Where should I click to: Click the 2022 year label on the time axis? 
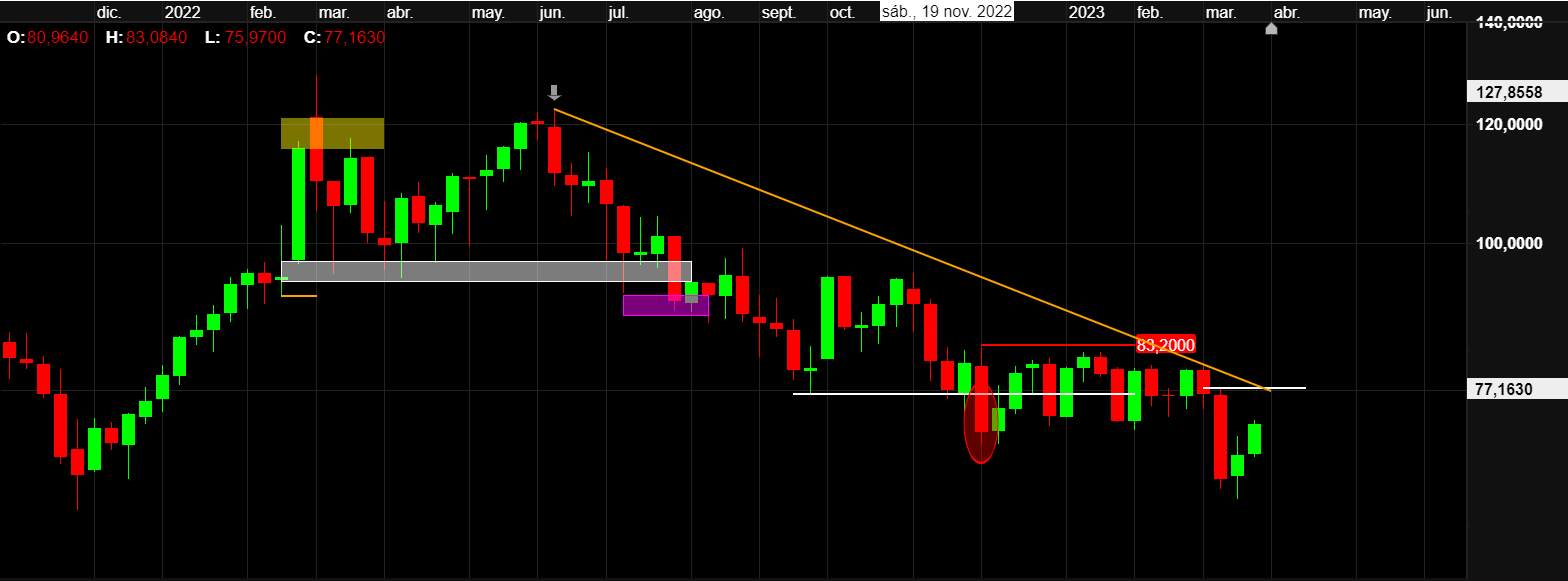(x=182, y=12)
